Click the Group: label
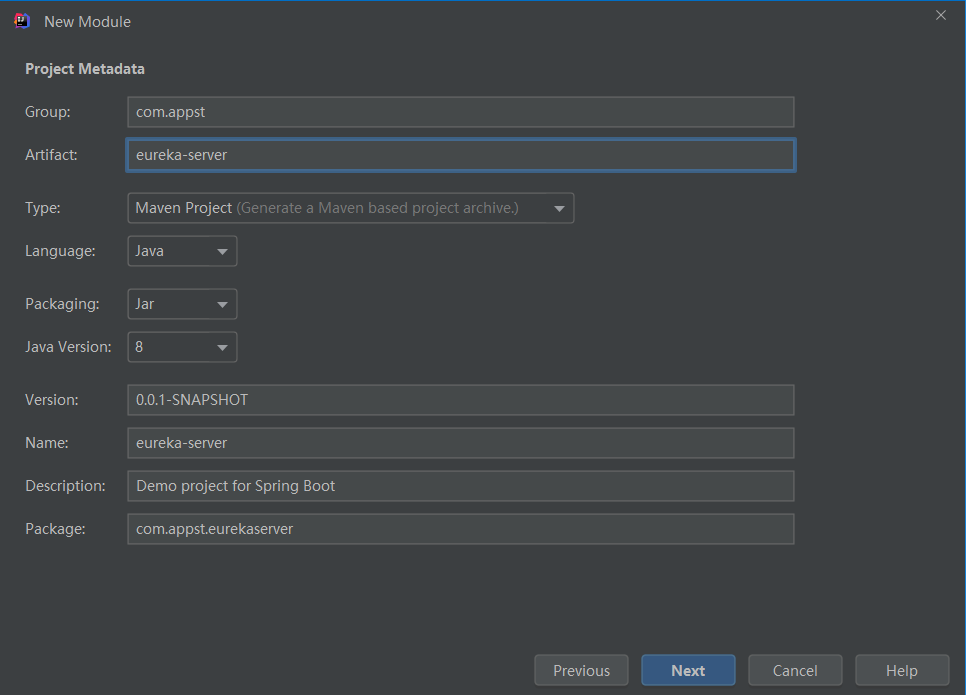Viewport: 966px width, 695px height. coord(48,112)
